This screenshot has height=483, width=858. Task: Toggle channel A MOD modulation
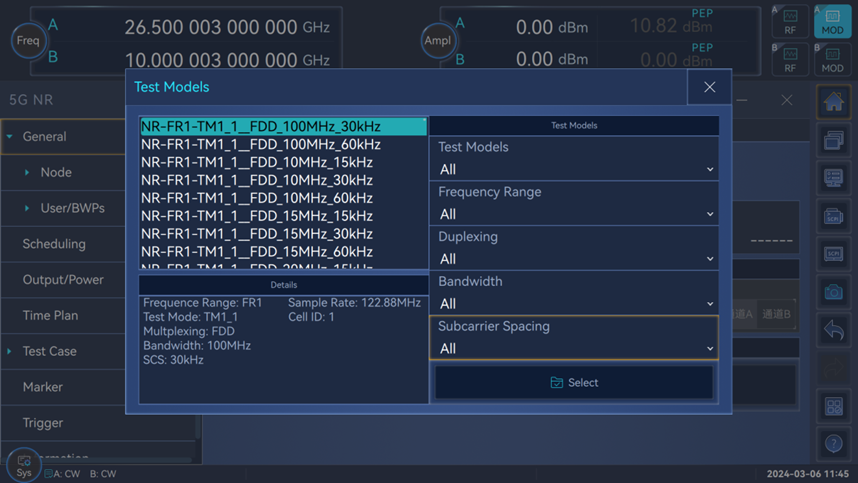pos(832,22)
